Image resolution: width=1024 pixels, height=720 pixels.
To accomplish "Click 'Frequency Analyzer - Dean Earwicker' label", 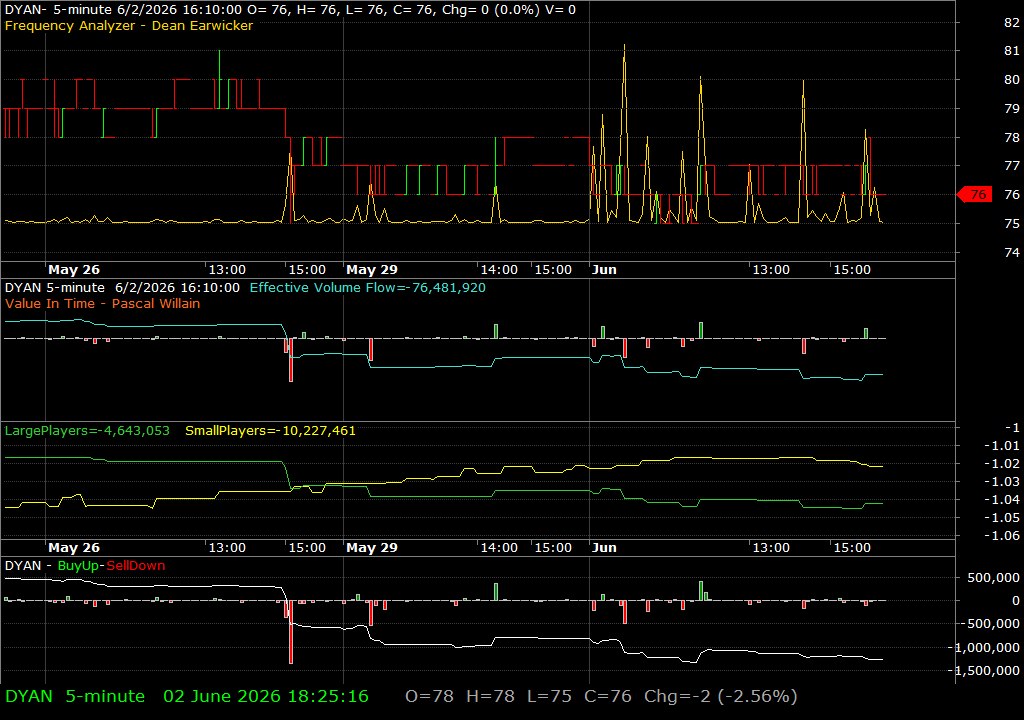I will point(129,25).
